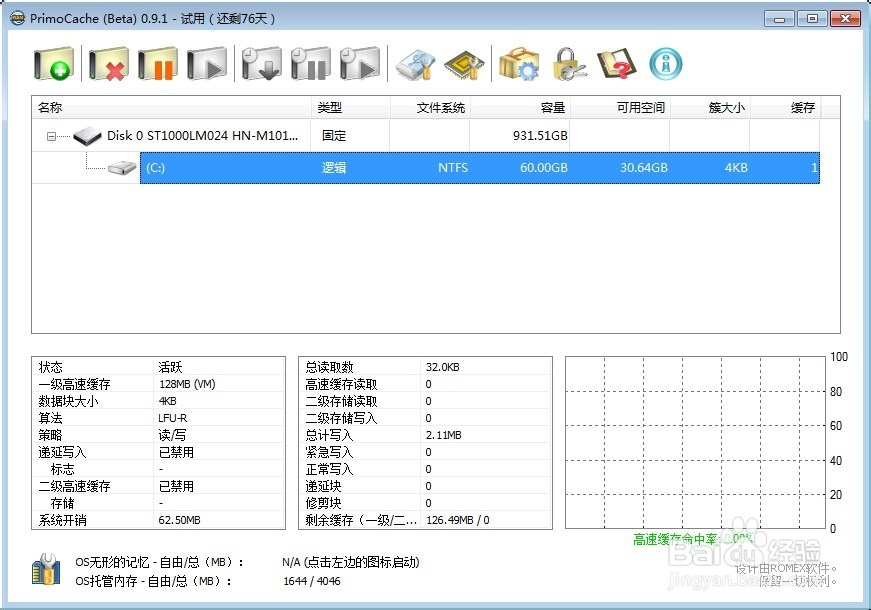Click the NTFS file system cell
Viewport: 871px width, 610px height.
tap(453, 168)
